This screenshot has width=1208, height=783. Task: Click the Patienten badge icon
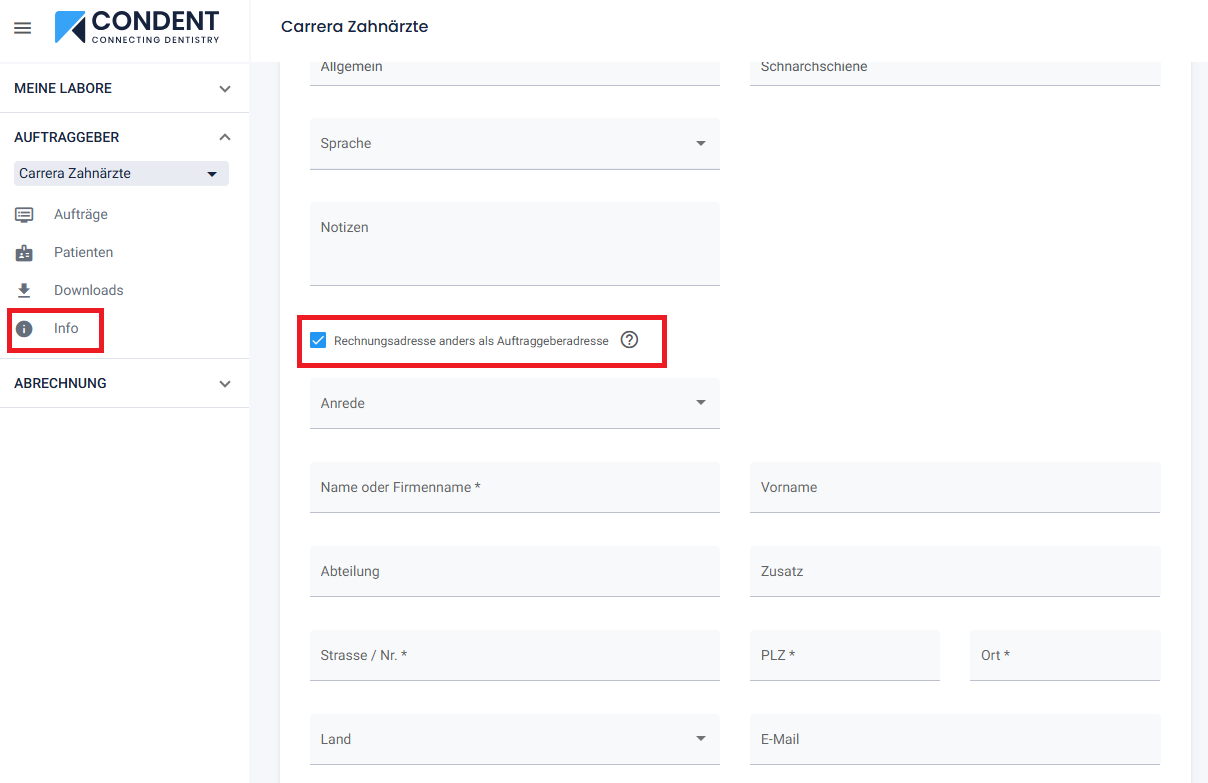point(24,252)
